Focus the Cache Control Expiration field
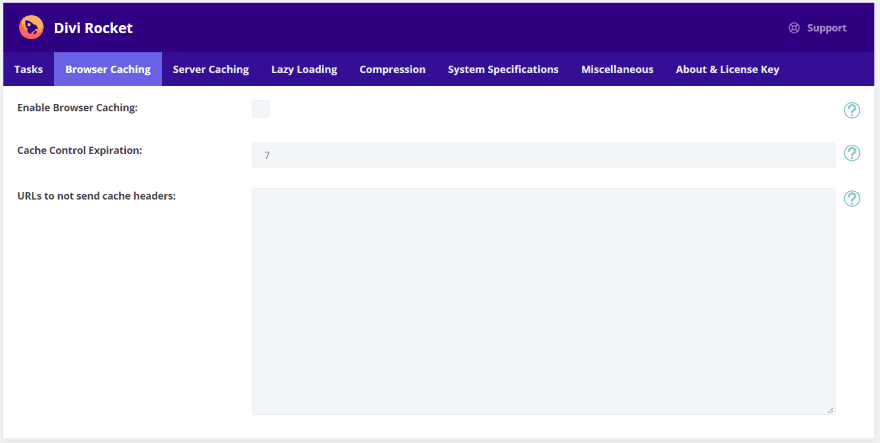This screenshot has height=443, width=880. [x=543, y=155]
